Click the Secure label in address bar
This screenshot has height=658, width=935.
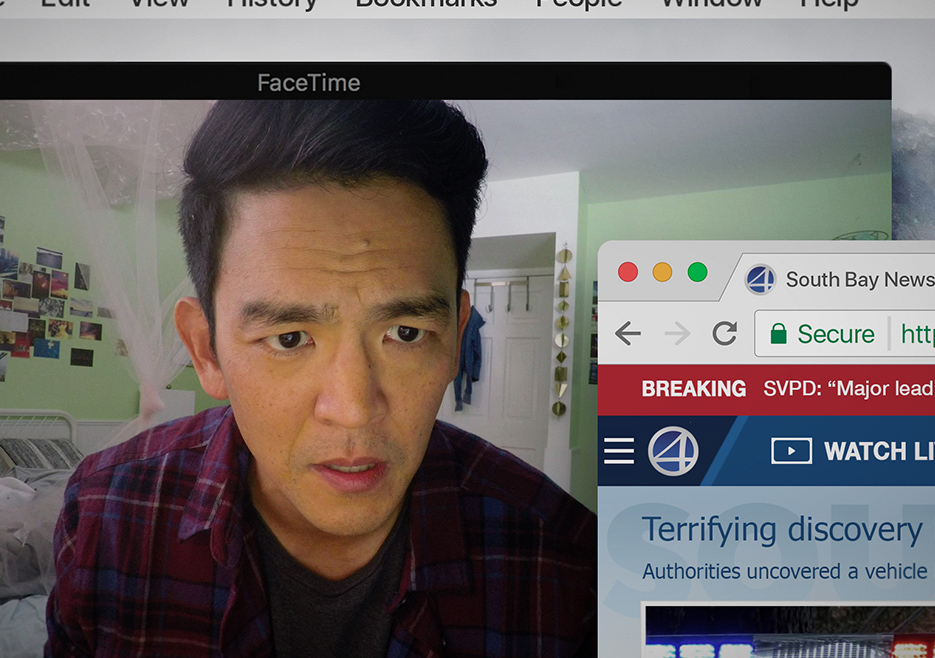point(836,333)
